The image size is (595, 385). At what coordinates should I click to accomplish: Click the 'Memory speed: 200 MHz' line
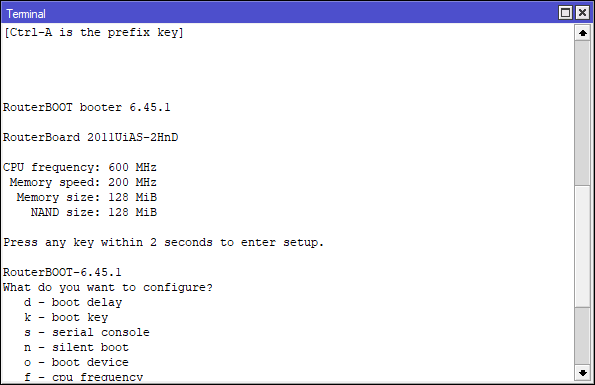click(83, 182)
